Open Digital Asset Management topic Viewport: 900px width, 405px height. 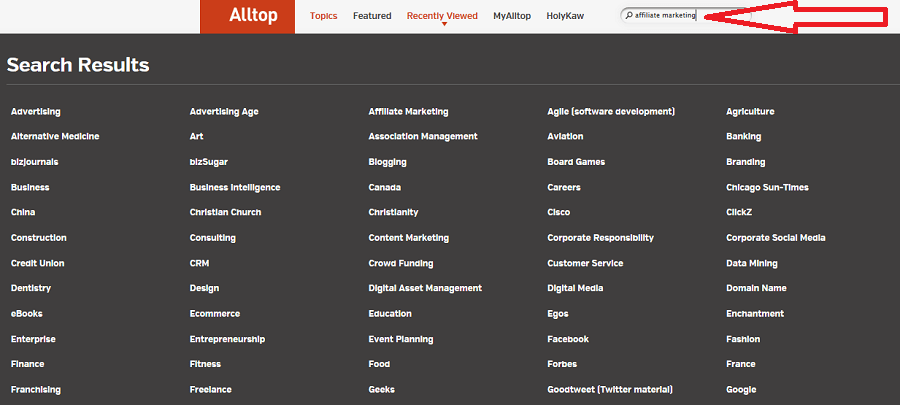(425, 288)
